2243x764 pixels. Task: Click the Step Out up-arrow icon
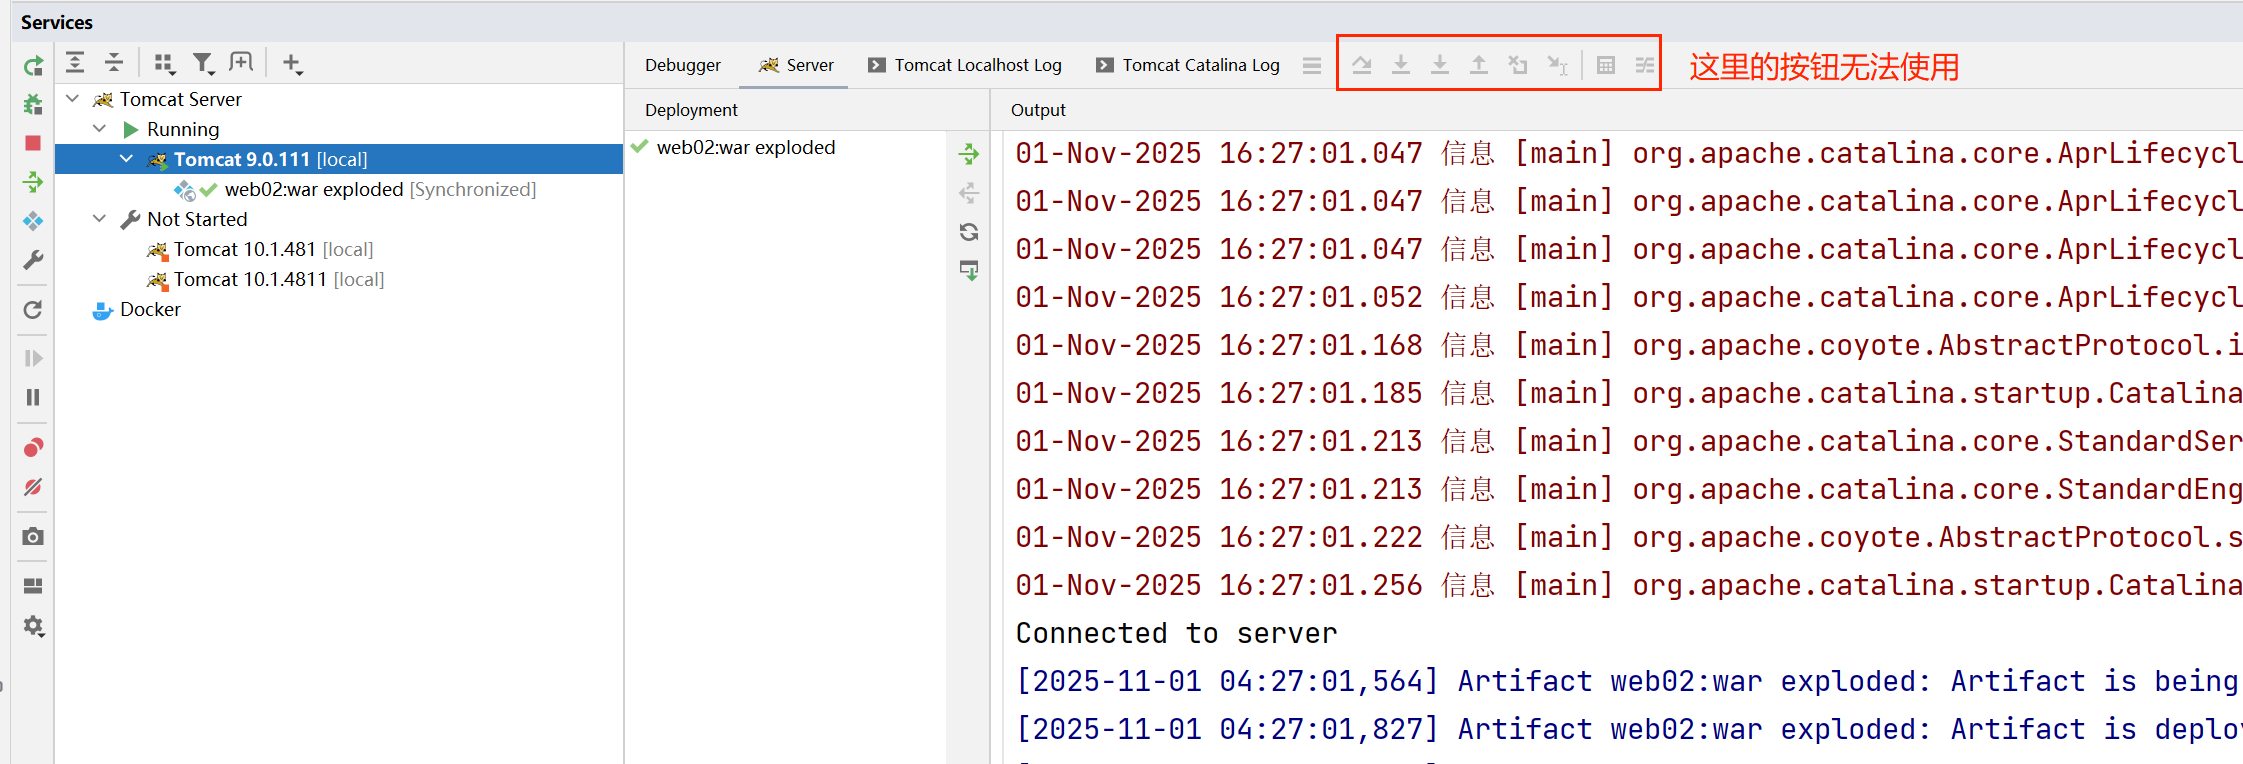click(1479, 66)
